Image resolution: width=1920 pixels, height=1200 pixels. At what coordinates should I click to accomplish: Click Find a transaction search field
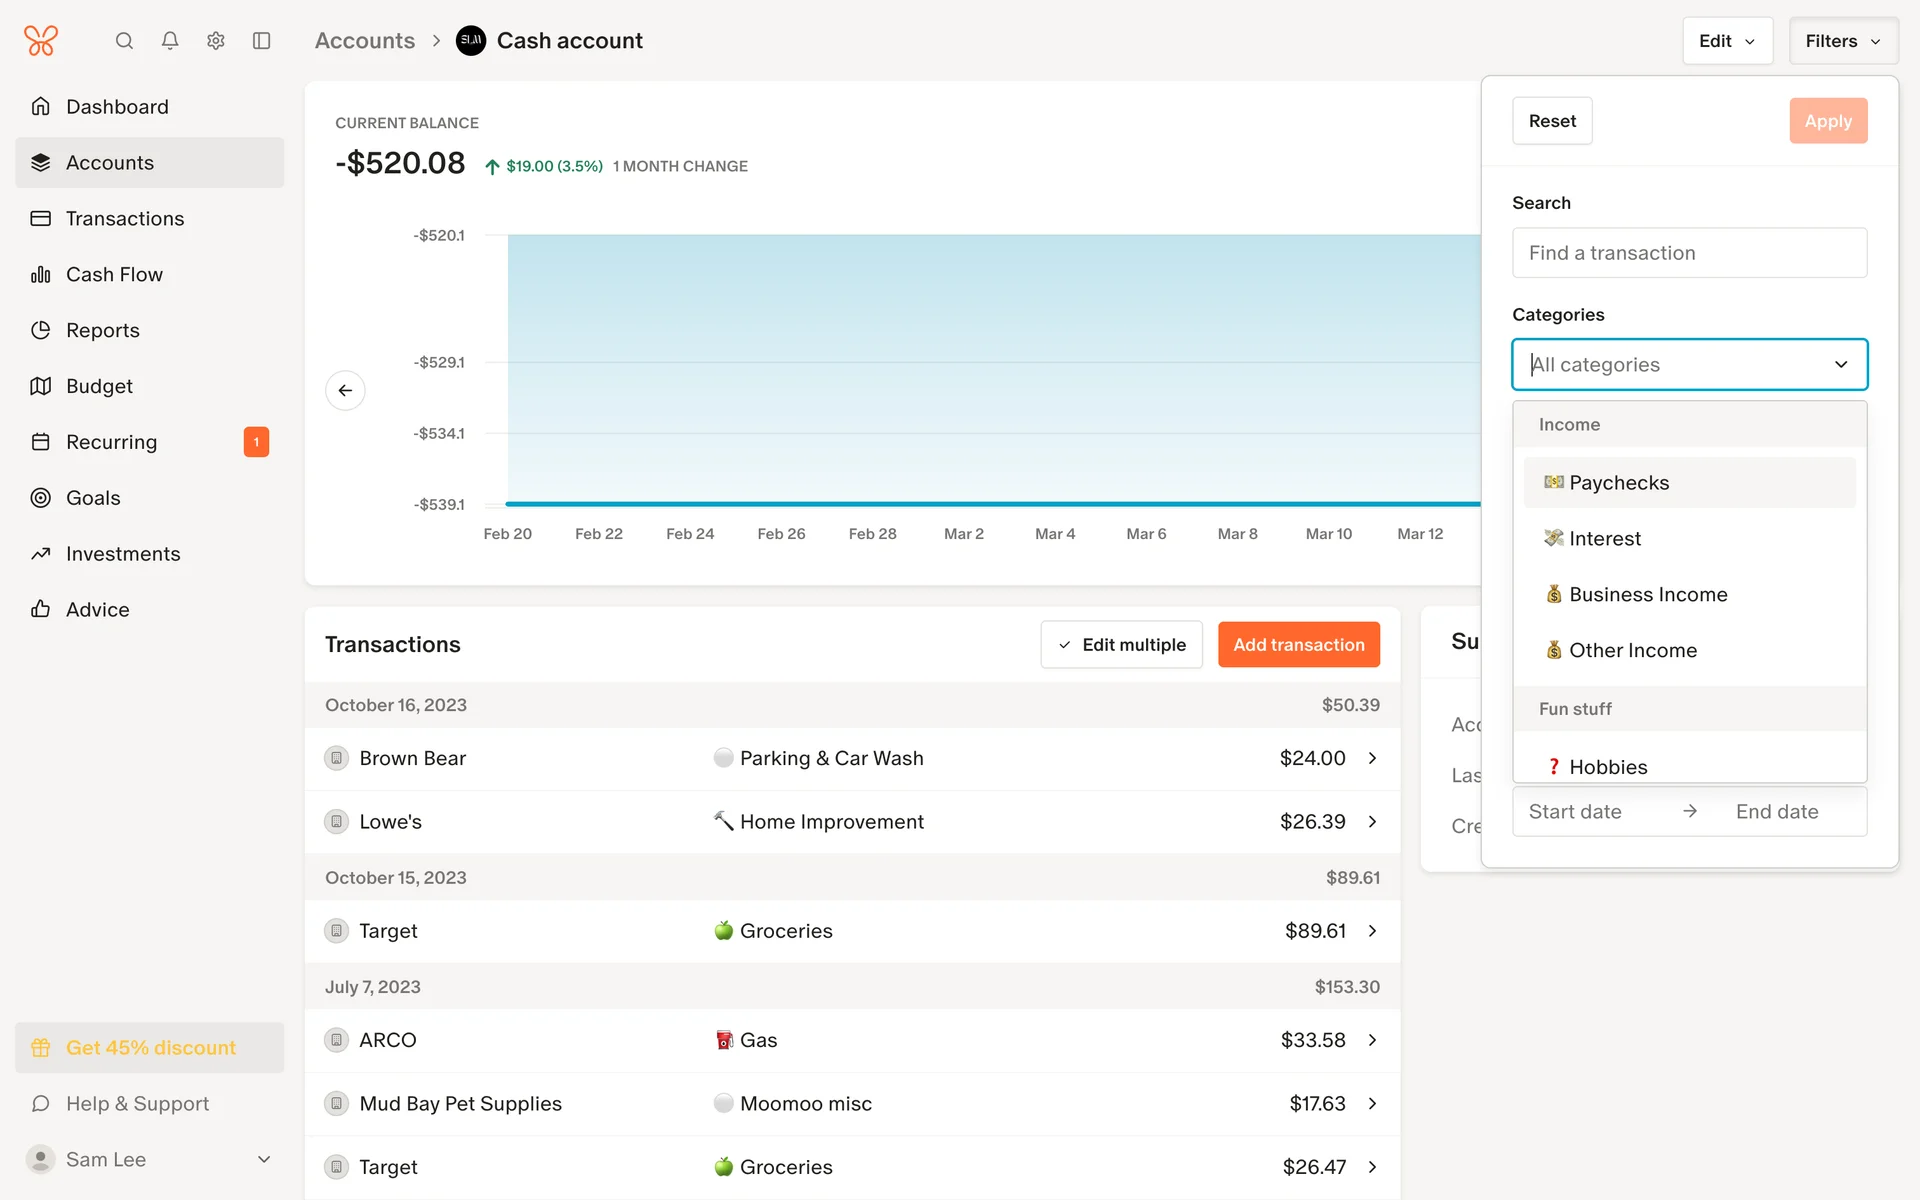(x=1689, y=253)
